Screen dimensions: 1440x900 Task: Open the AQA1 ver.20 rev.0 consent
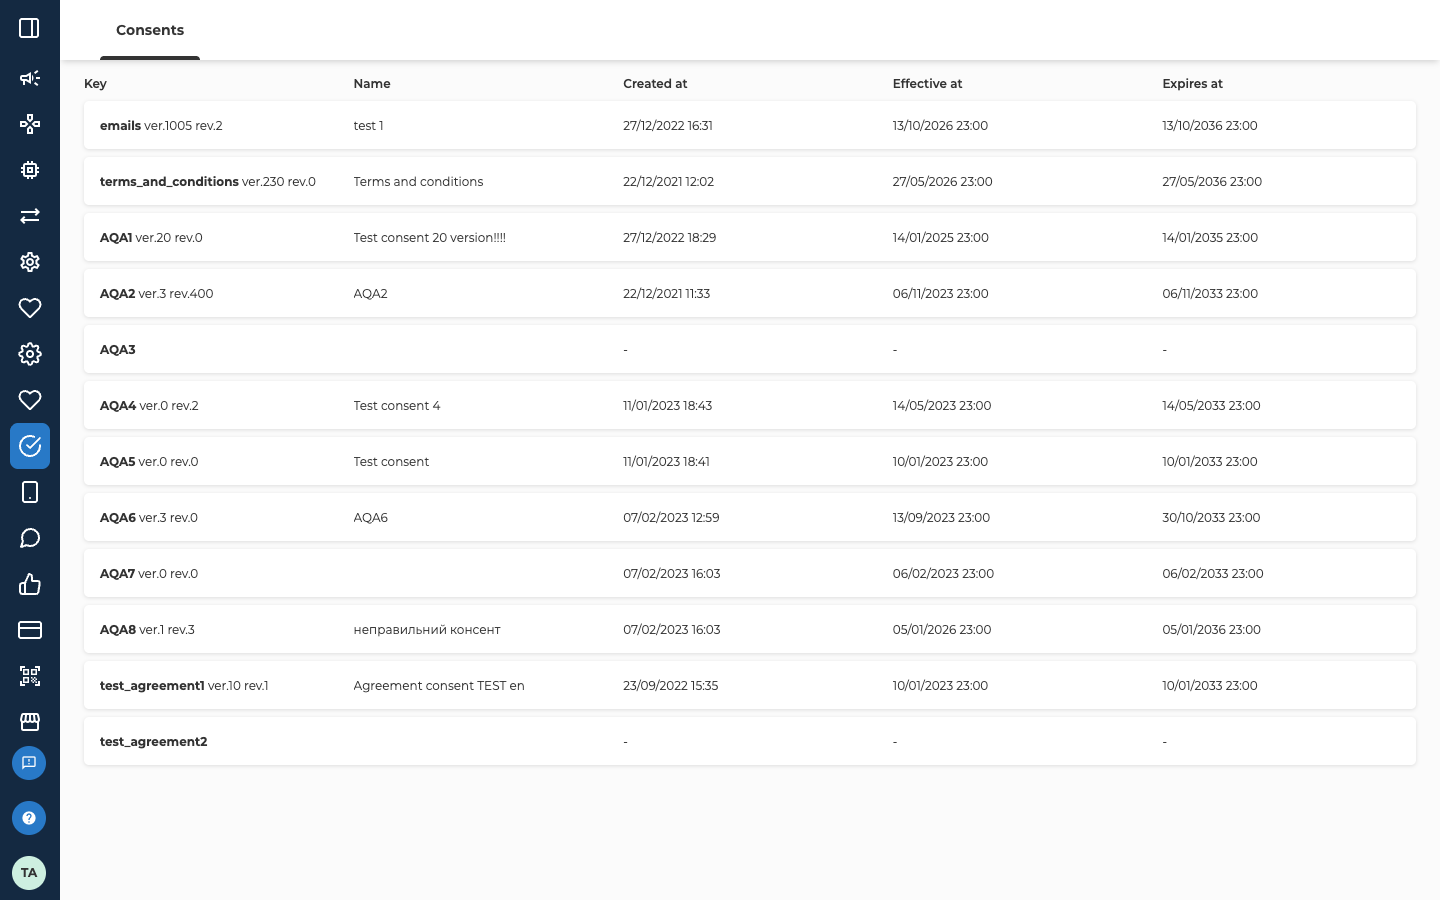tap(750, 237)
